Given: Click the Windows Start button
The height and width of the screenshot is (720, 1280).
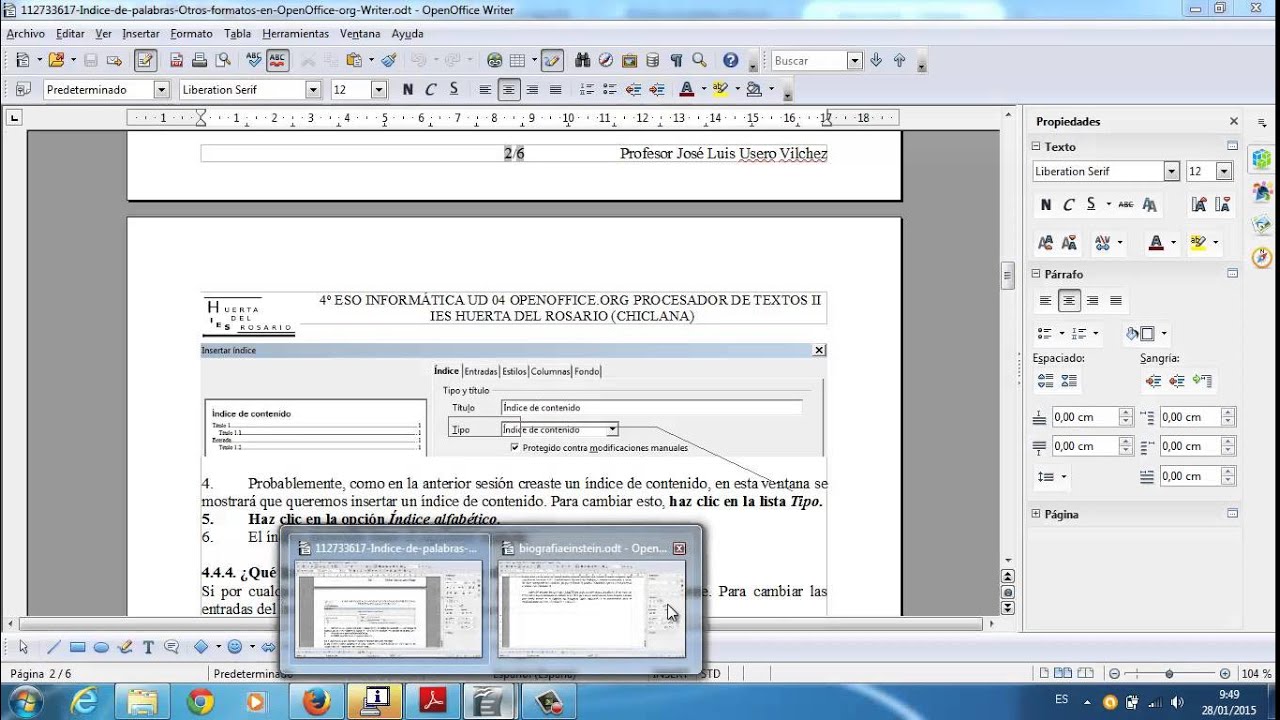Looking at the screenshot, I should (25, 701).
